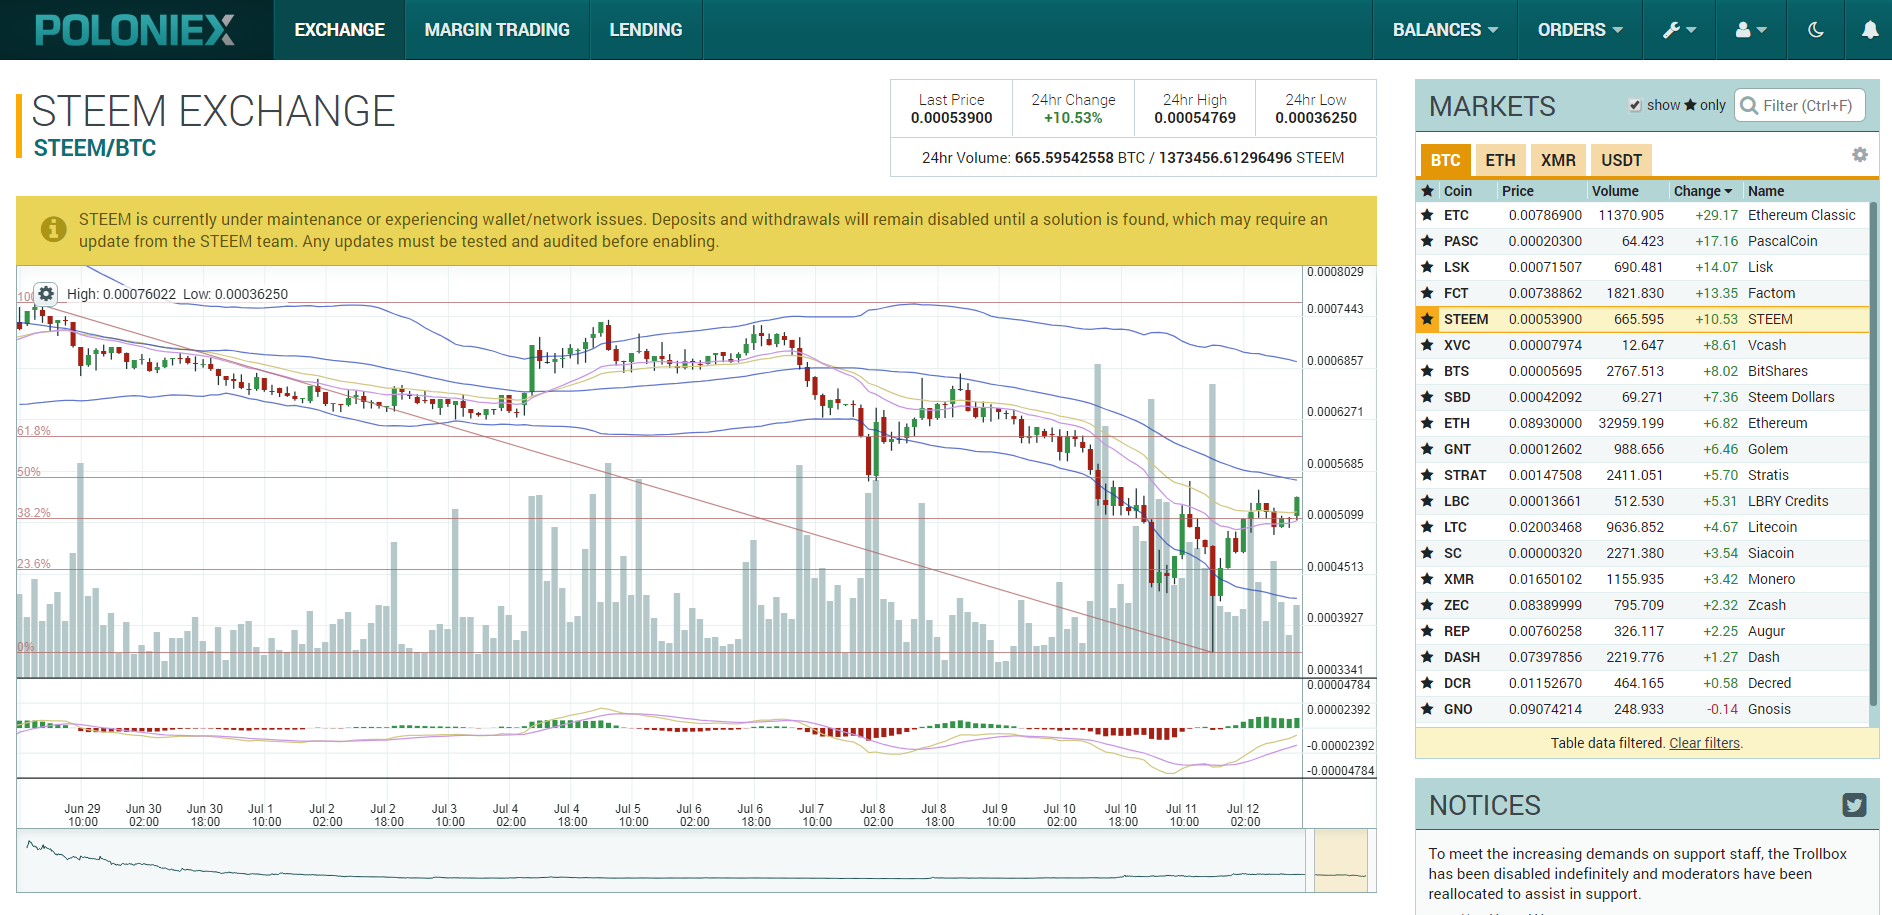This screenshot has width=1892, height=915.
Task: Focus the markets Filter field
Action: [1800, 105]
